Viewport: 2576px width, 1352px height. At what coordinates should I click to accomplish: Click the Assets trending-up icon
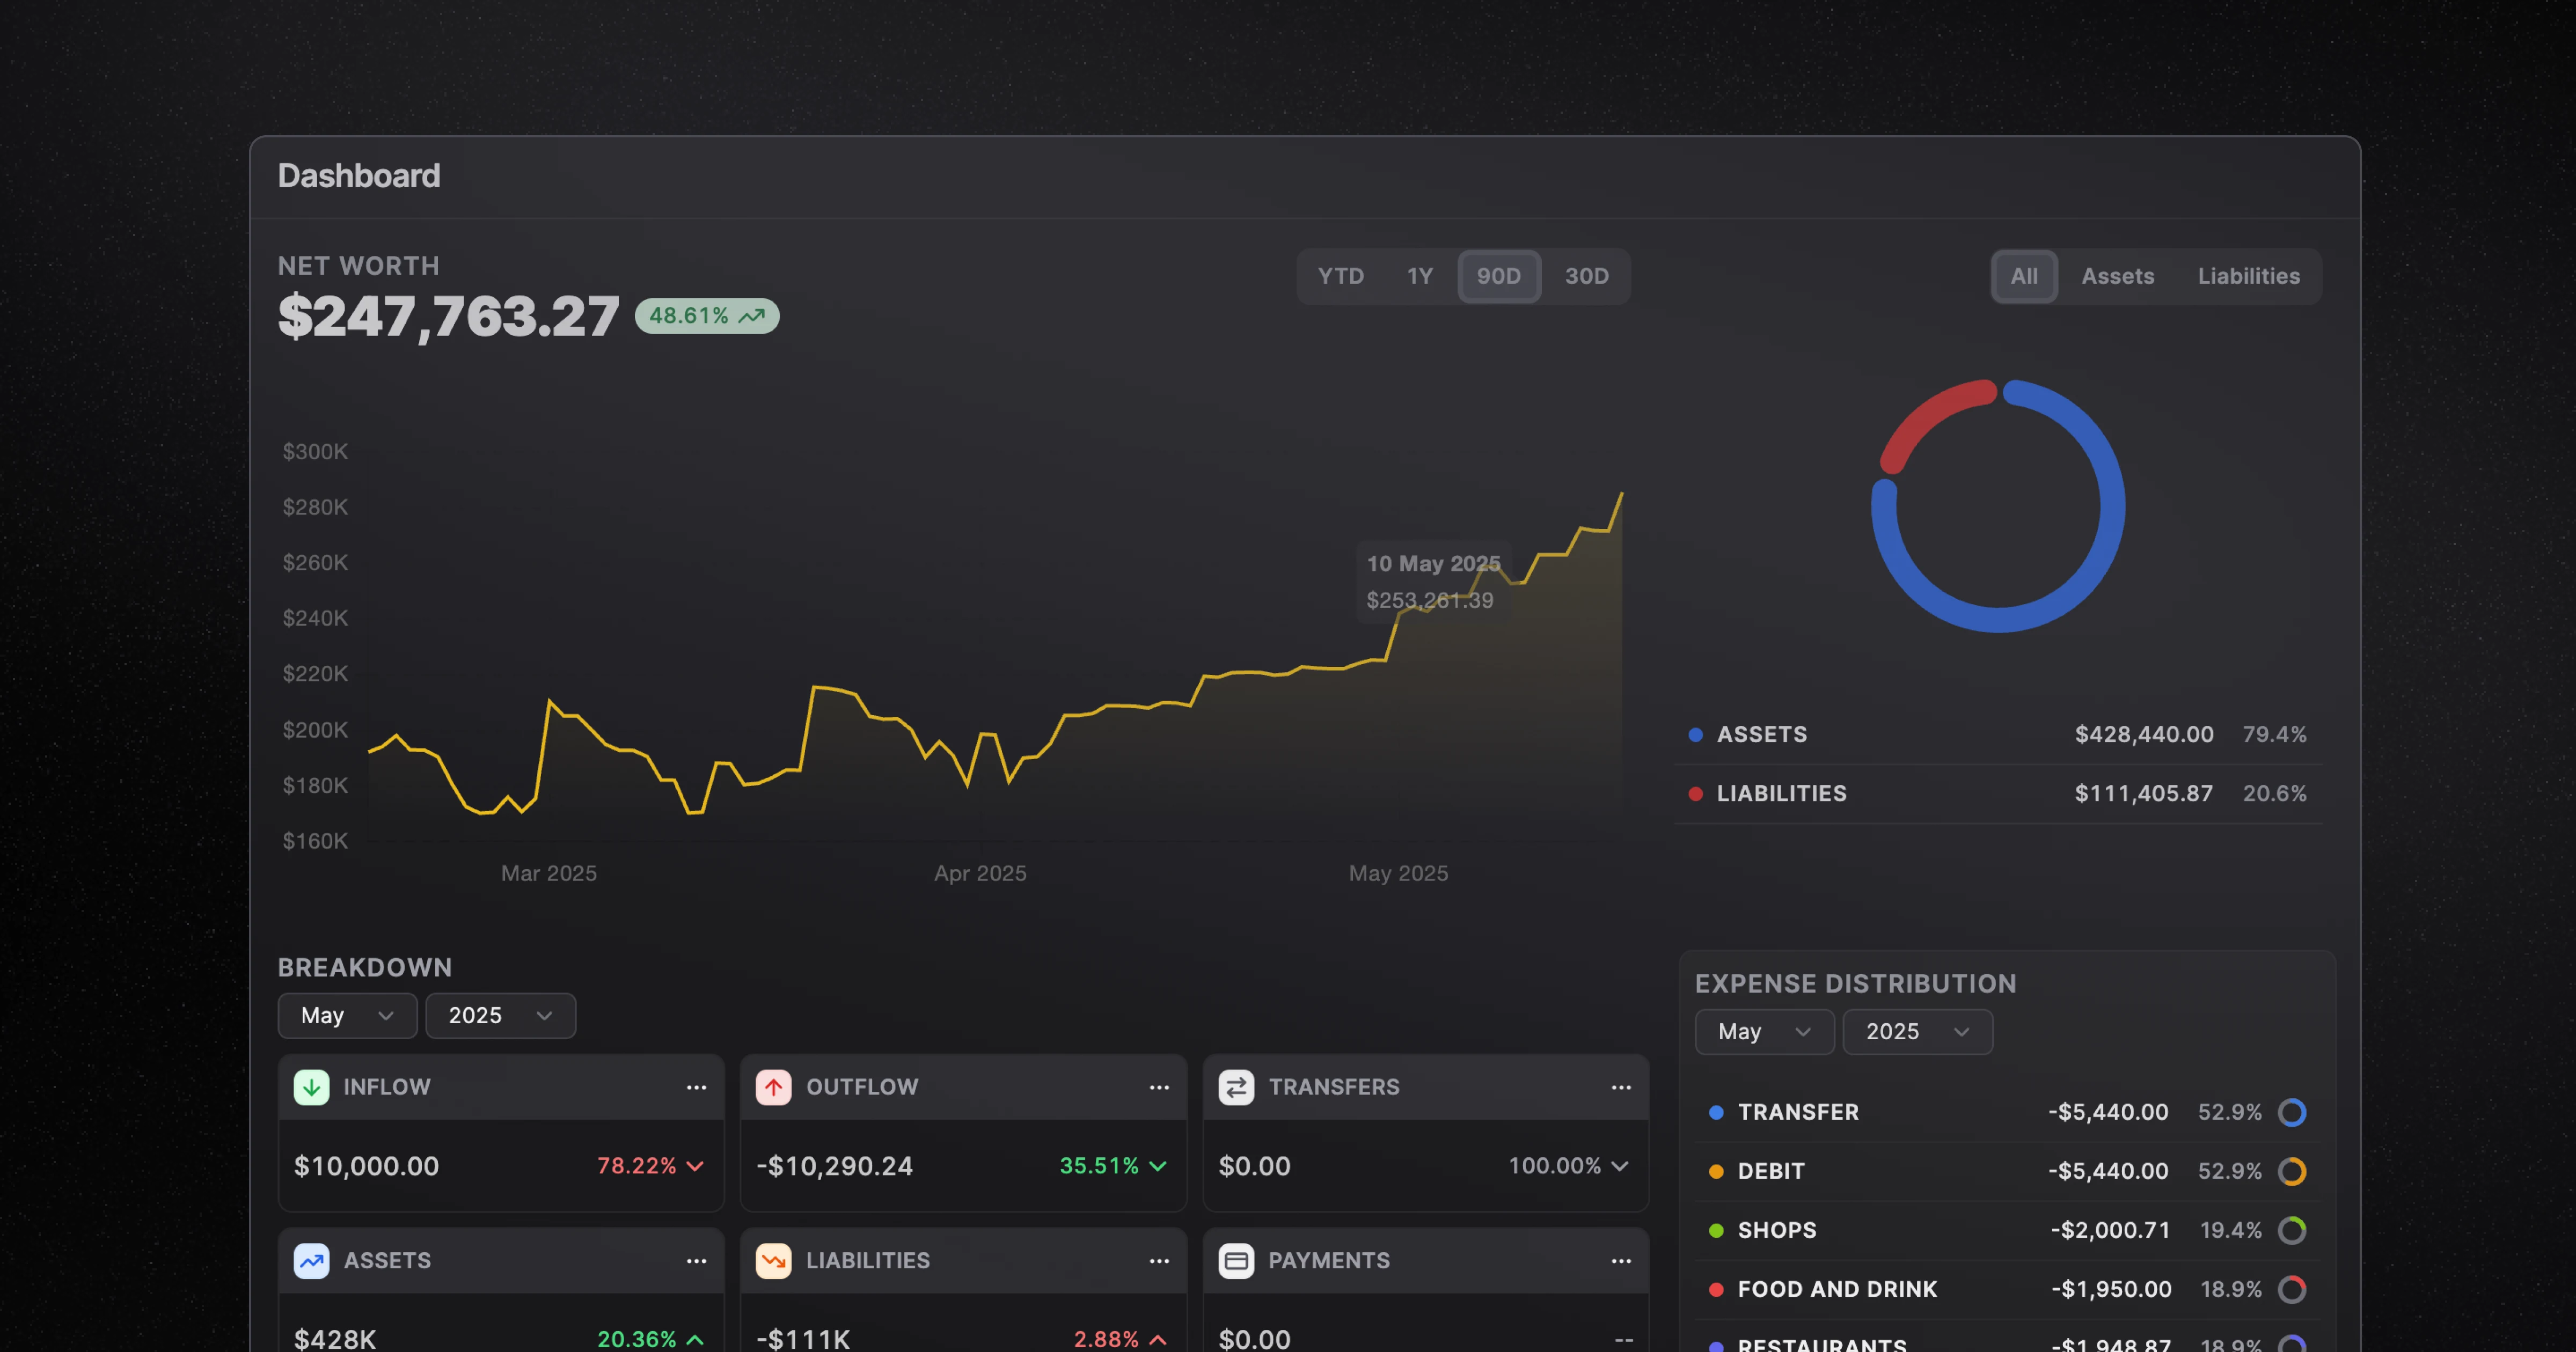tap(311, 1261)
